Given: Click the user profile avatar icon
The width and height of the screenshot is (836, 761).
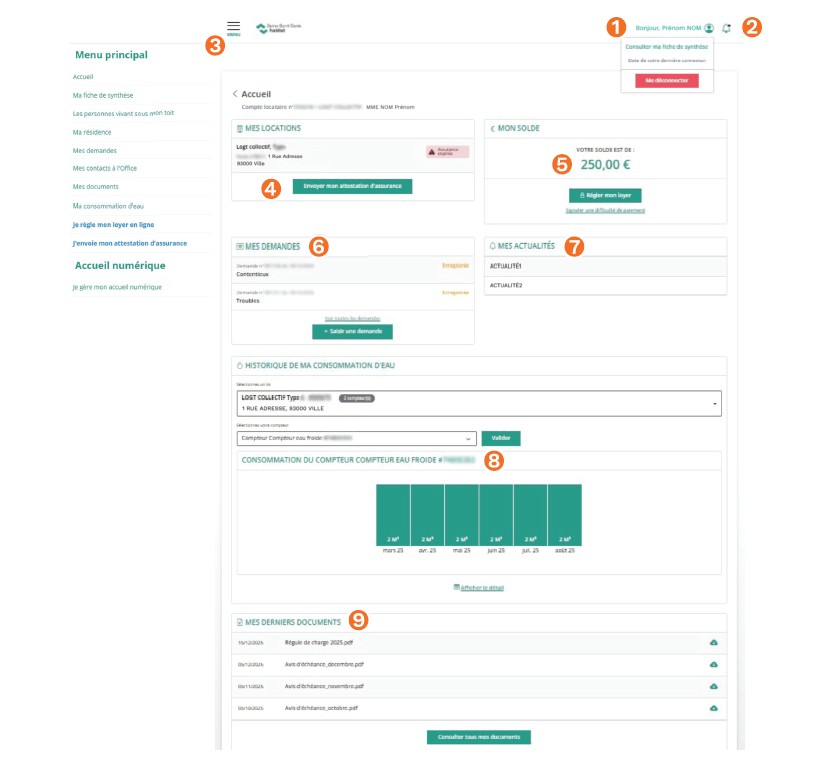Looking at the screenshot, I should tap(709, 28).
